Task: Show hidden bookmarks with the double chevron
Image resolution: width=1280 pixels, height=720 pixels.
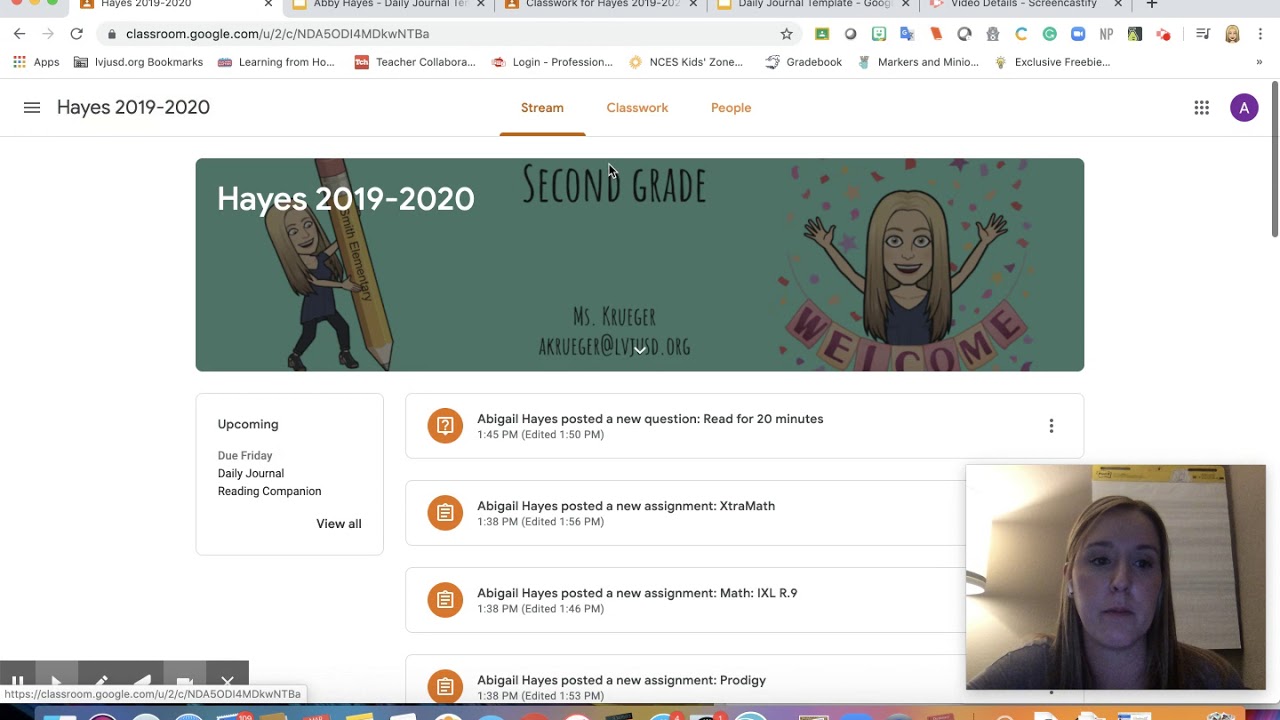Action: (1259, 62)
